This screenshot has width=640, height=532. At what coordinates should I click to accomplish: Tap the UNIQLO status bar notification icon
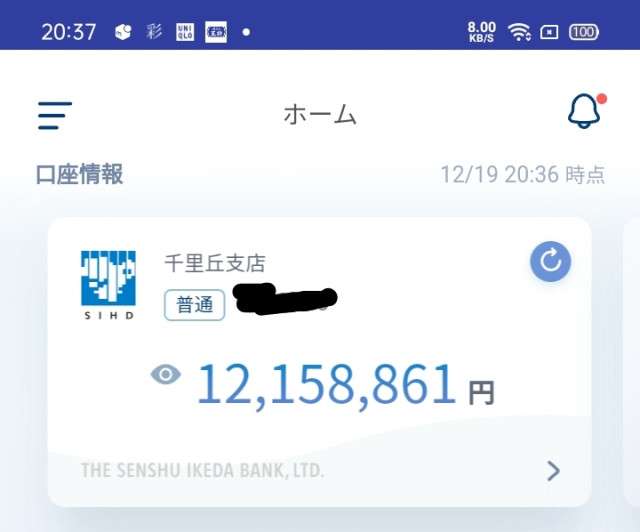point(185,32)
